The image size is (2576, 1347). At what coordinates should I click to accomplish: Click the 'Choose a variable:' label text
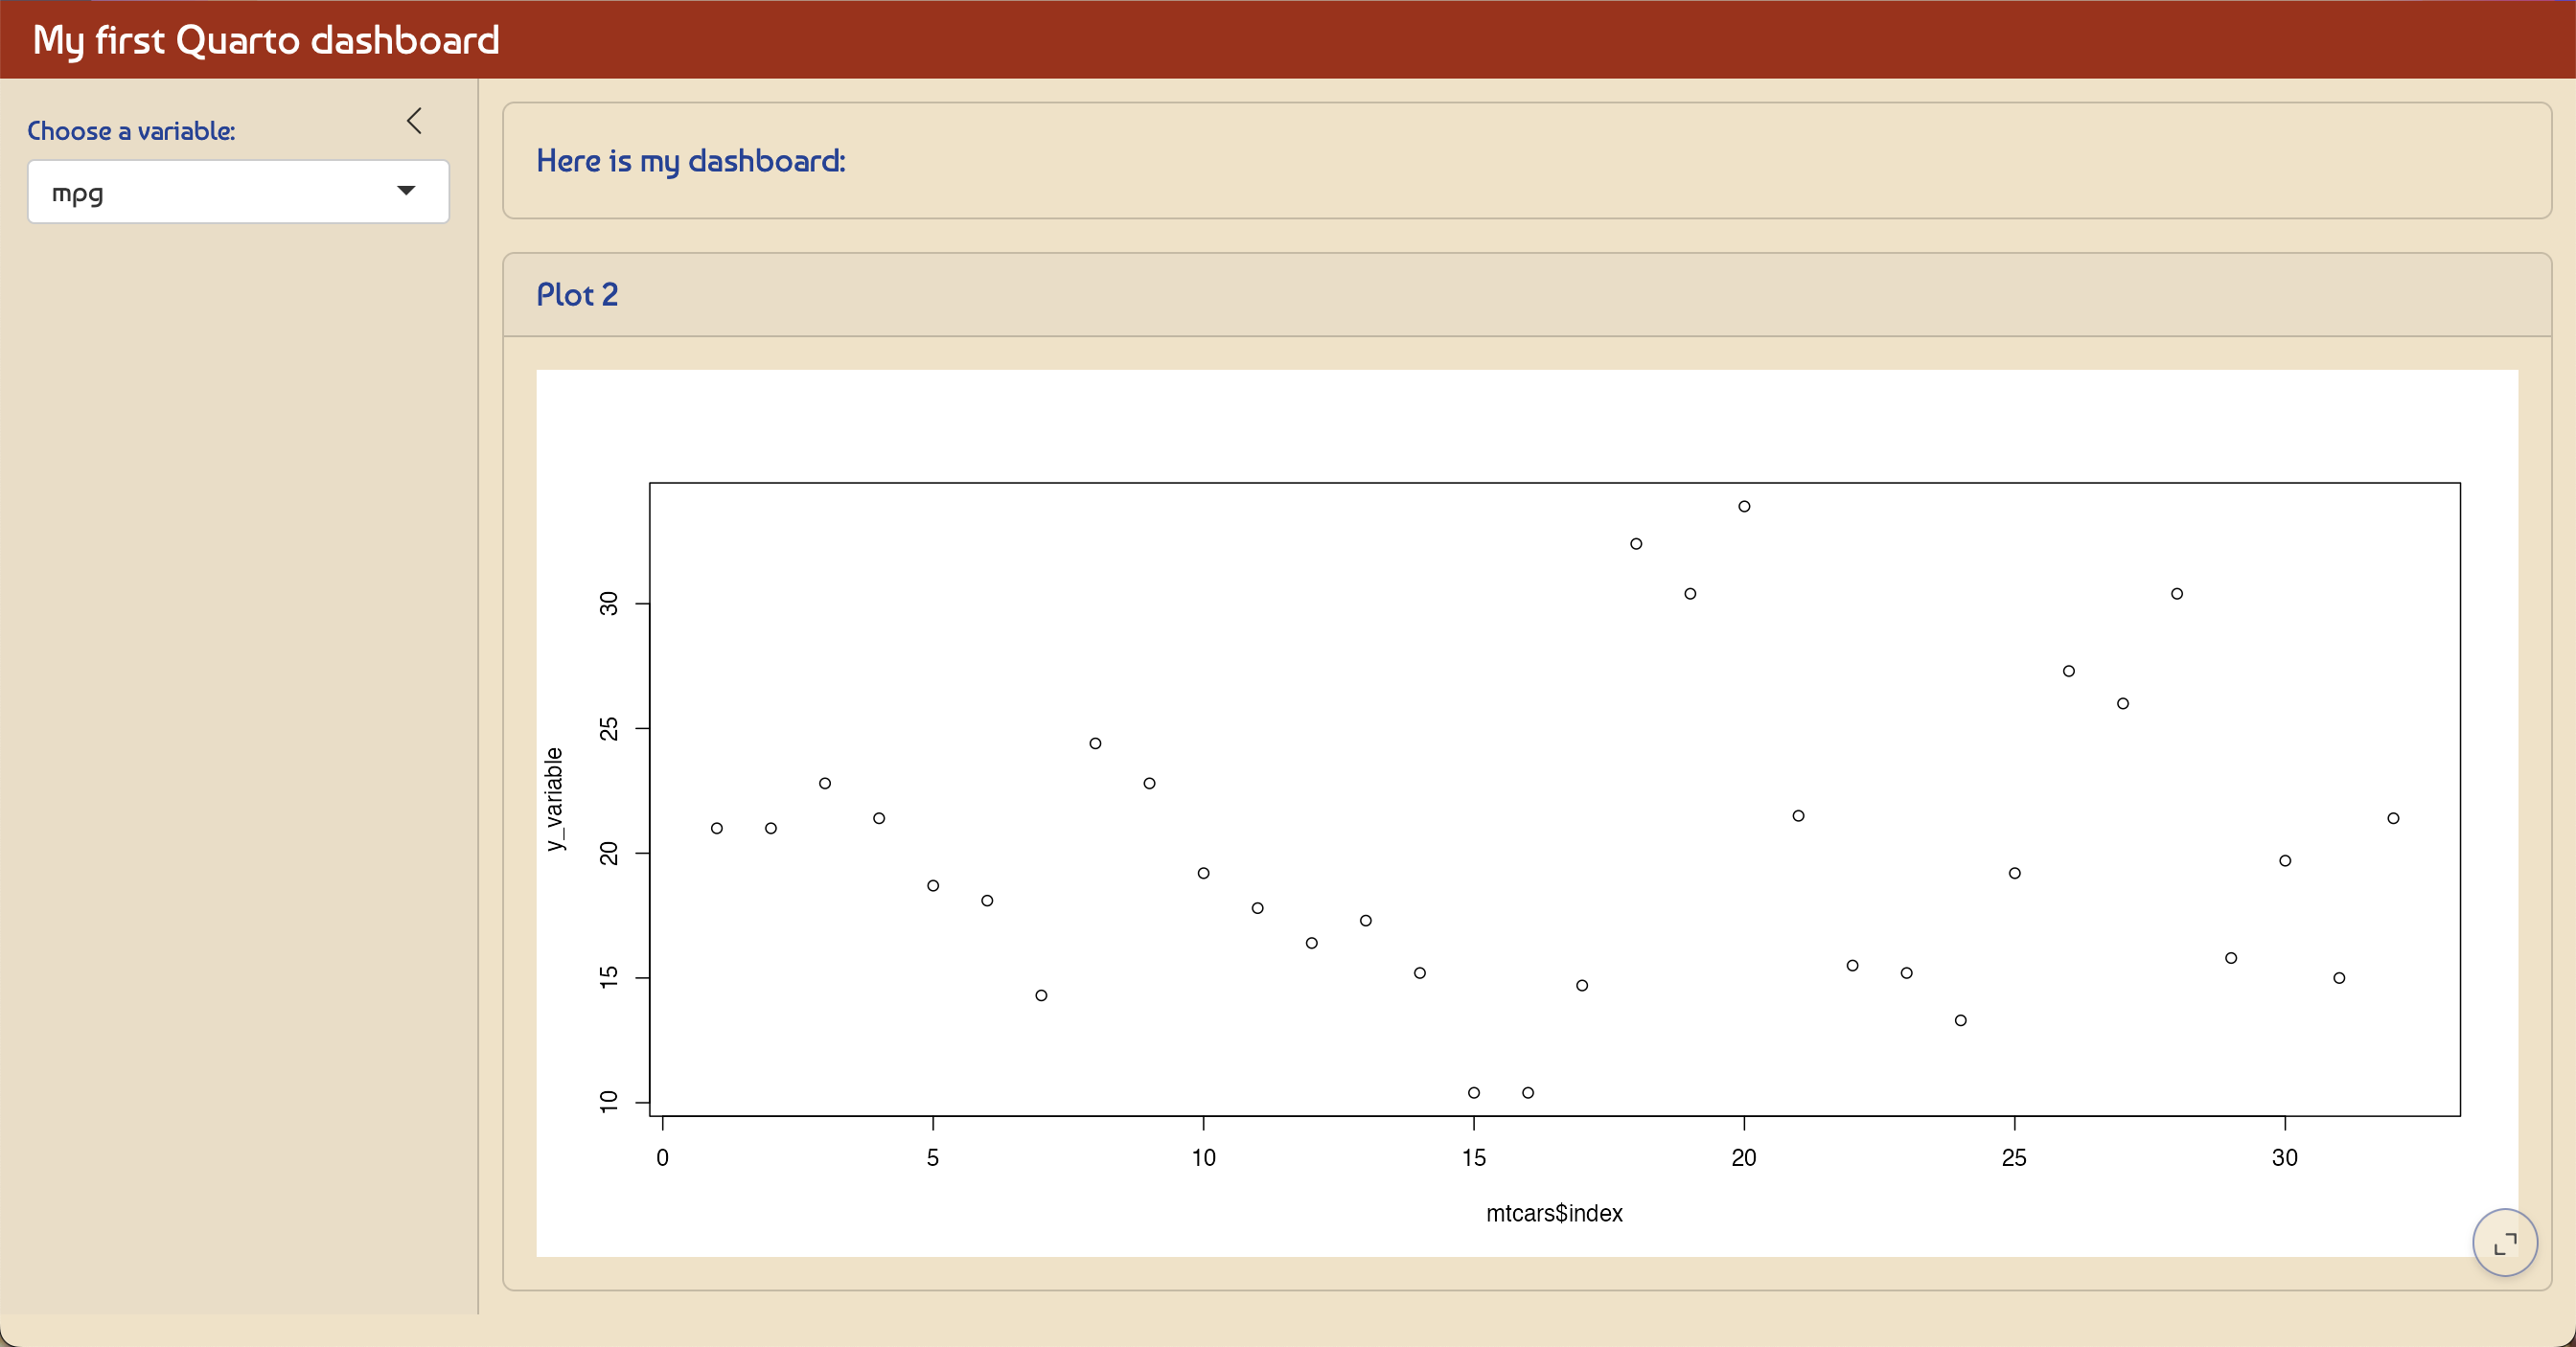[131, 130]
